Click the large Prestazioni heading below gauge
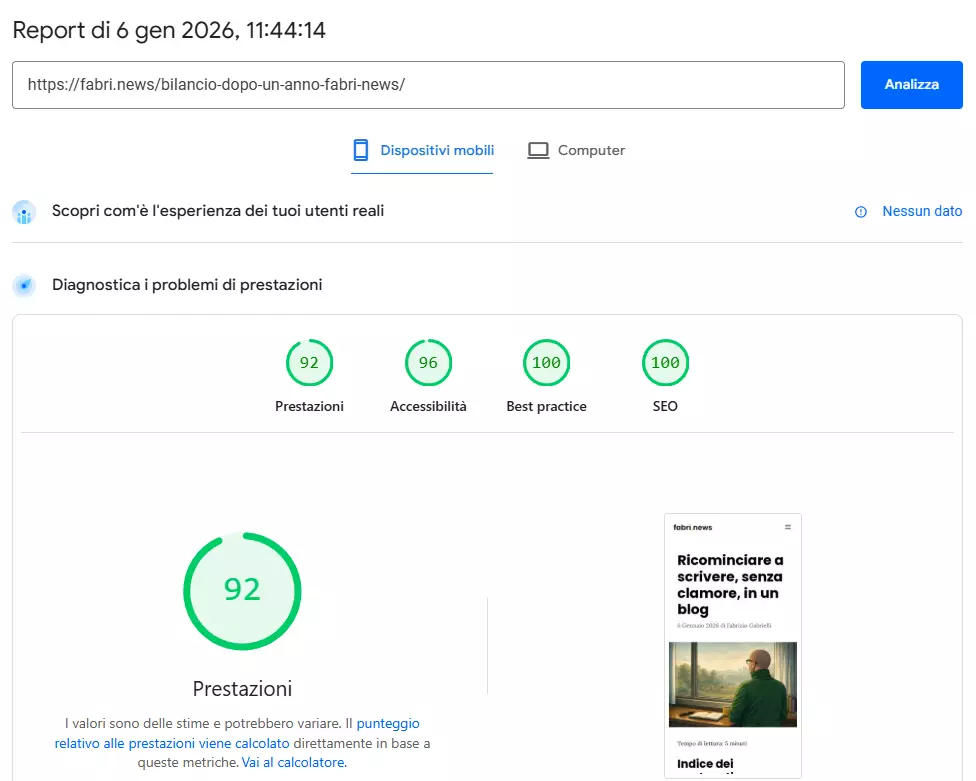 coord(242,689)
